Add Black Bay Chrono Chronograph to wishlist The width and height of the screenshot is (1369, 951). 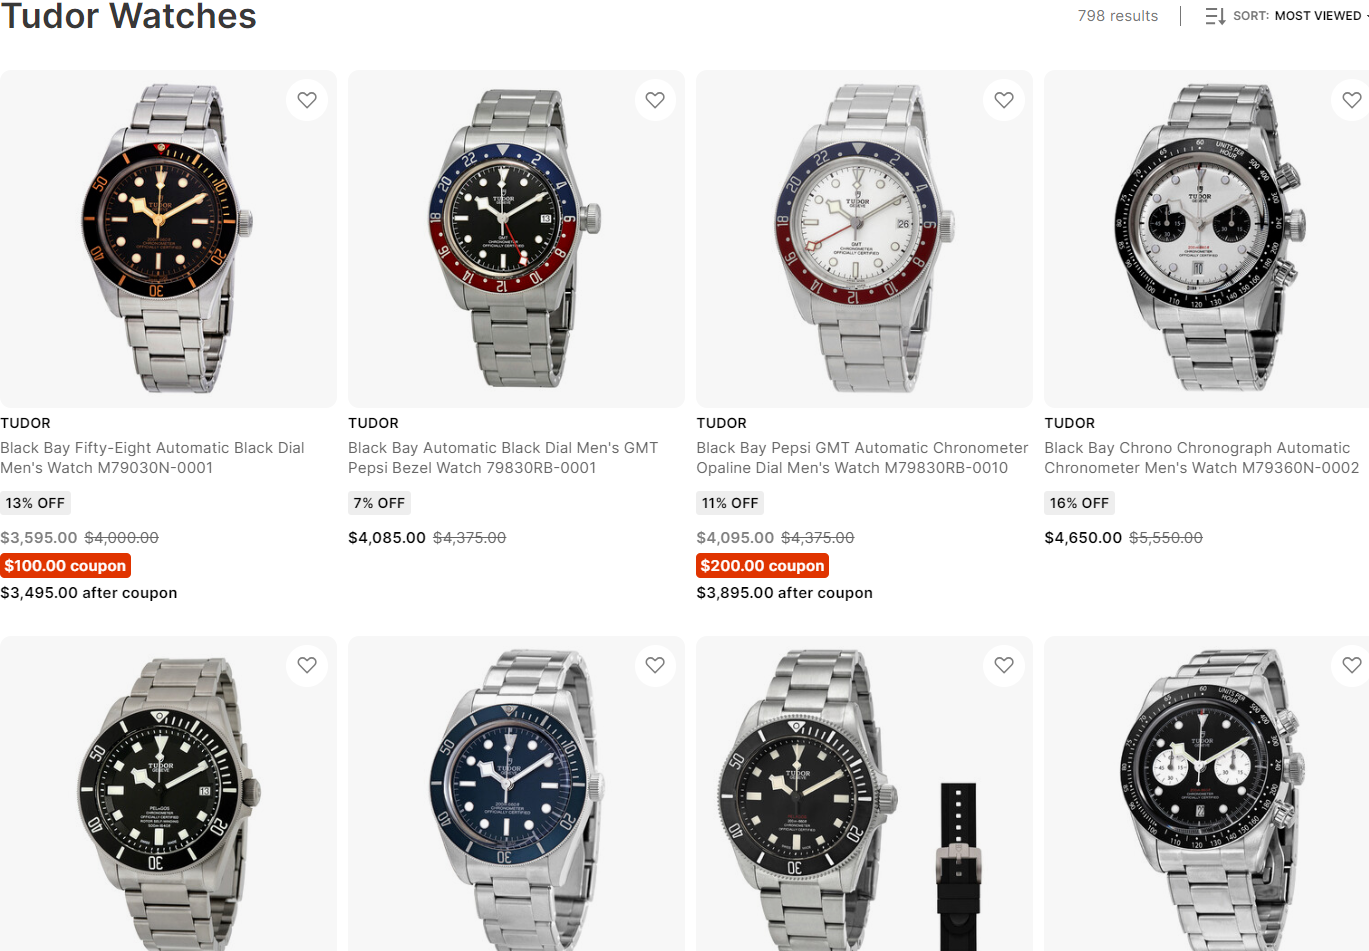pos(1351,99)
